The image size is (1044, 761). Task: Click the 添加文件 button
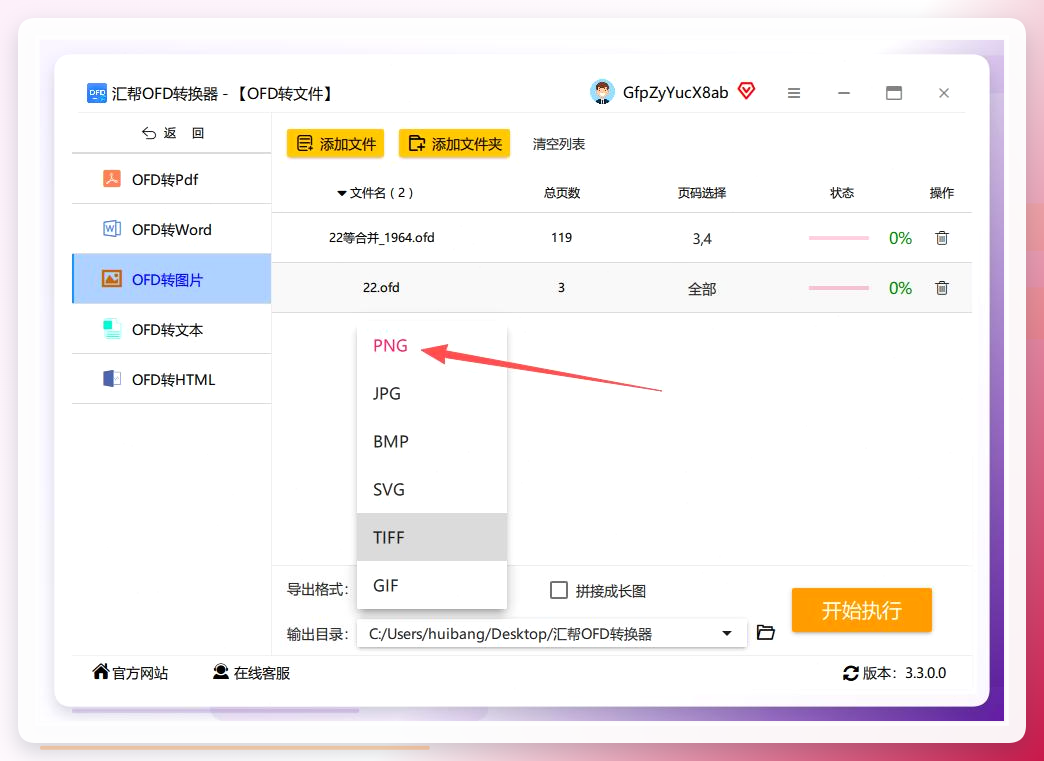click(x=336, y=143)
